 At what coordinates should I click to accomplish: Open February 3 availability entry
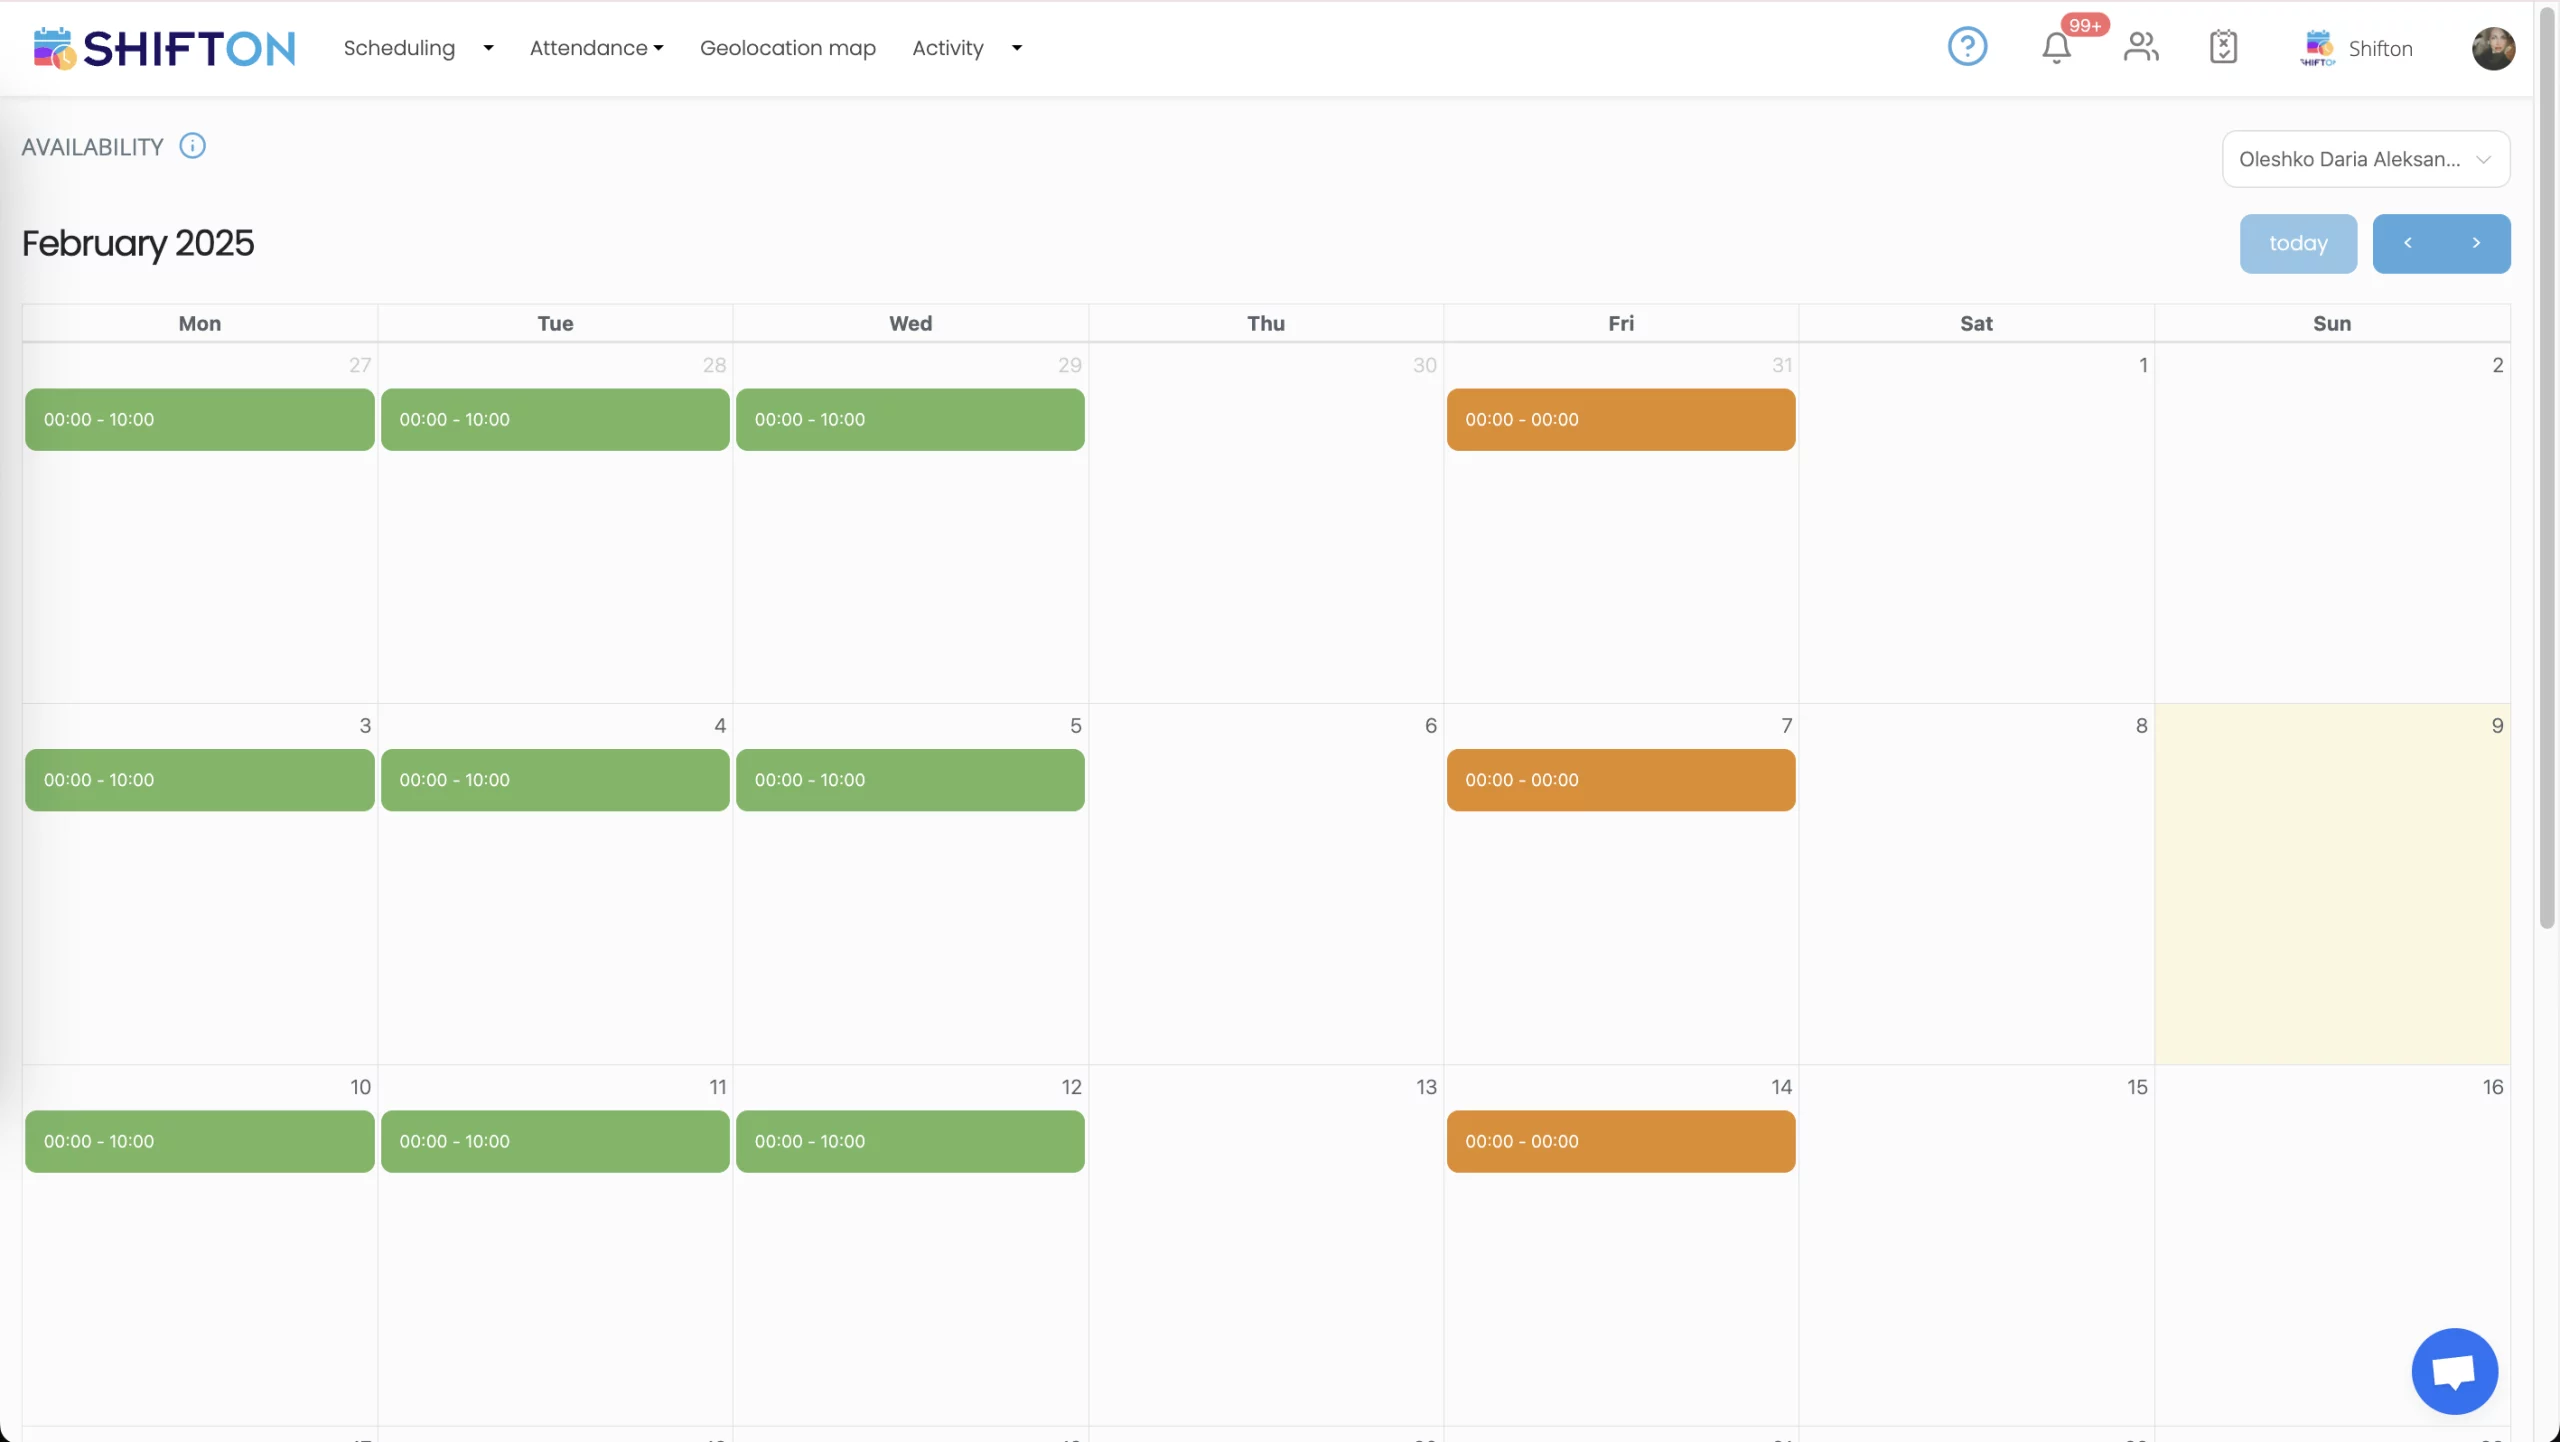(200, 780)
